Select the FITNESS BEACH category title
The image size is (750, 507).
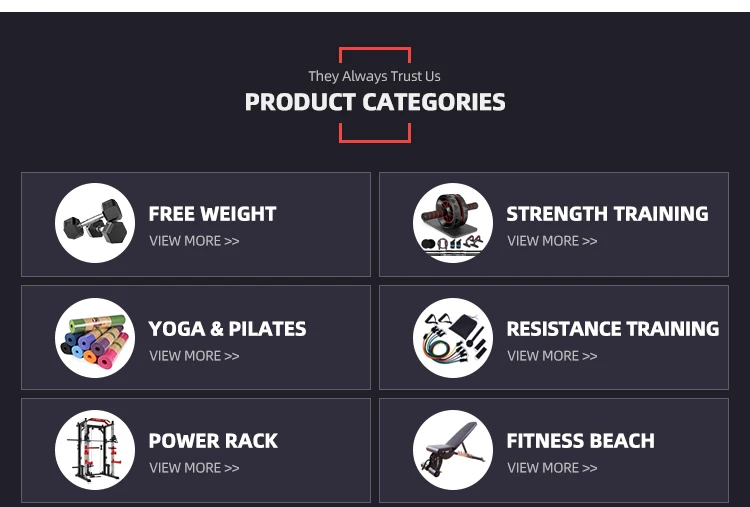[x=580, y=441]
